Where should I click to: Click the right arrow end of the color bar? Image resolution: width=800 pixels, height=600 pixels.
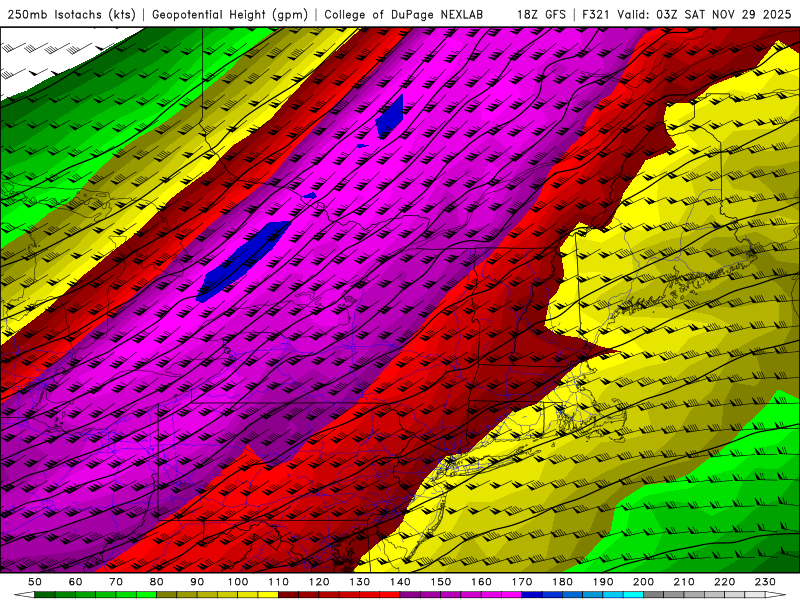(776, 595)
